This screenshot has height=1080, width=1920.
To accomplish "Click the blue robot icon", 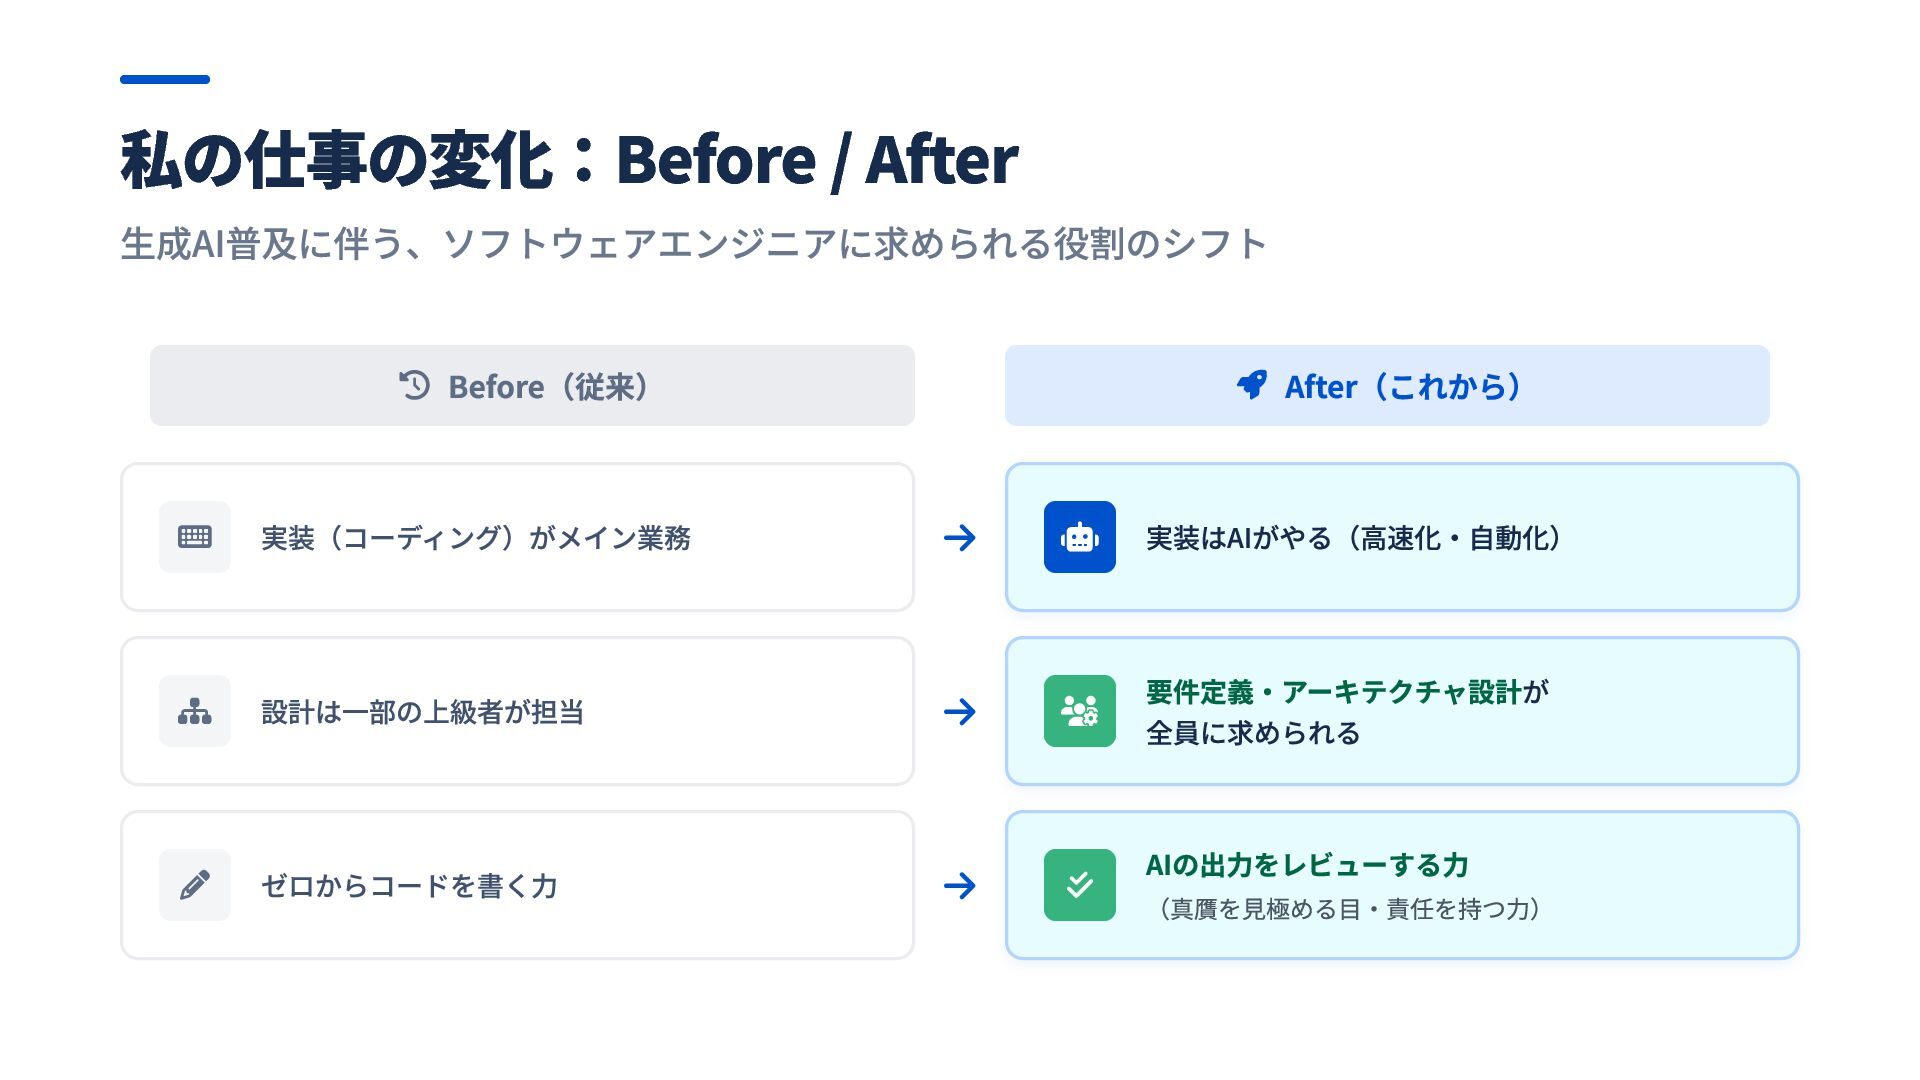I will click(x=1079, y=537).
